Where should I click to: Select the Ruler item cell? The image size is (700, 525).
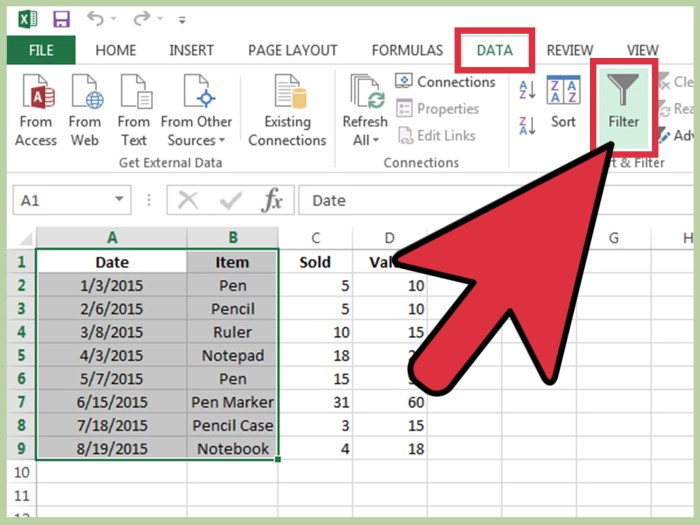[x=233, y=332]
